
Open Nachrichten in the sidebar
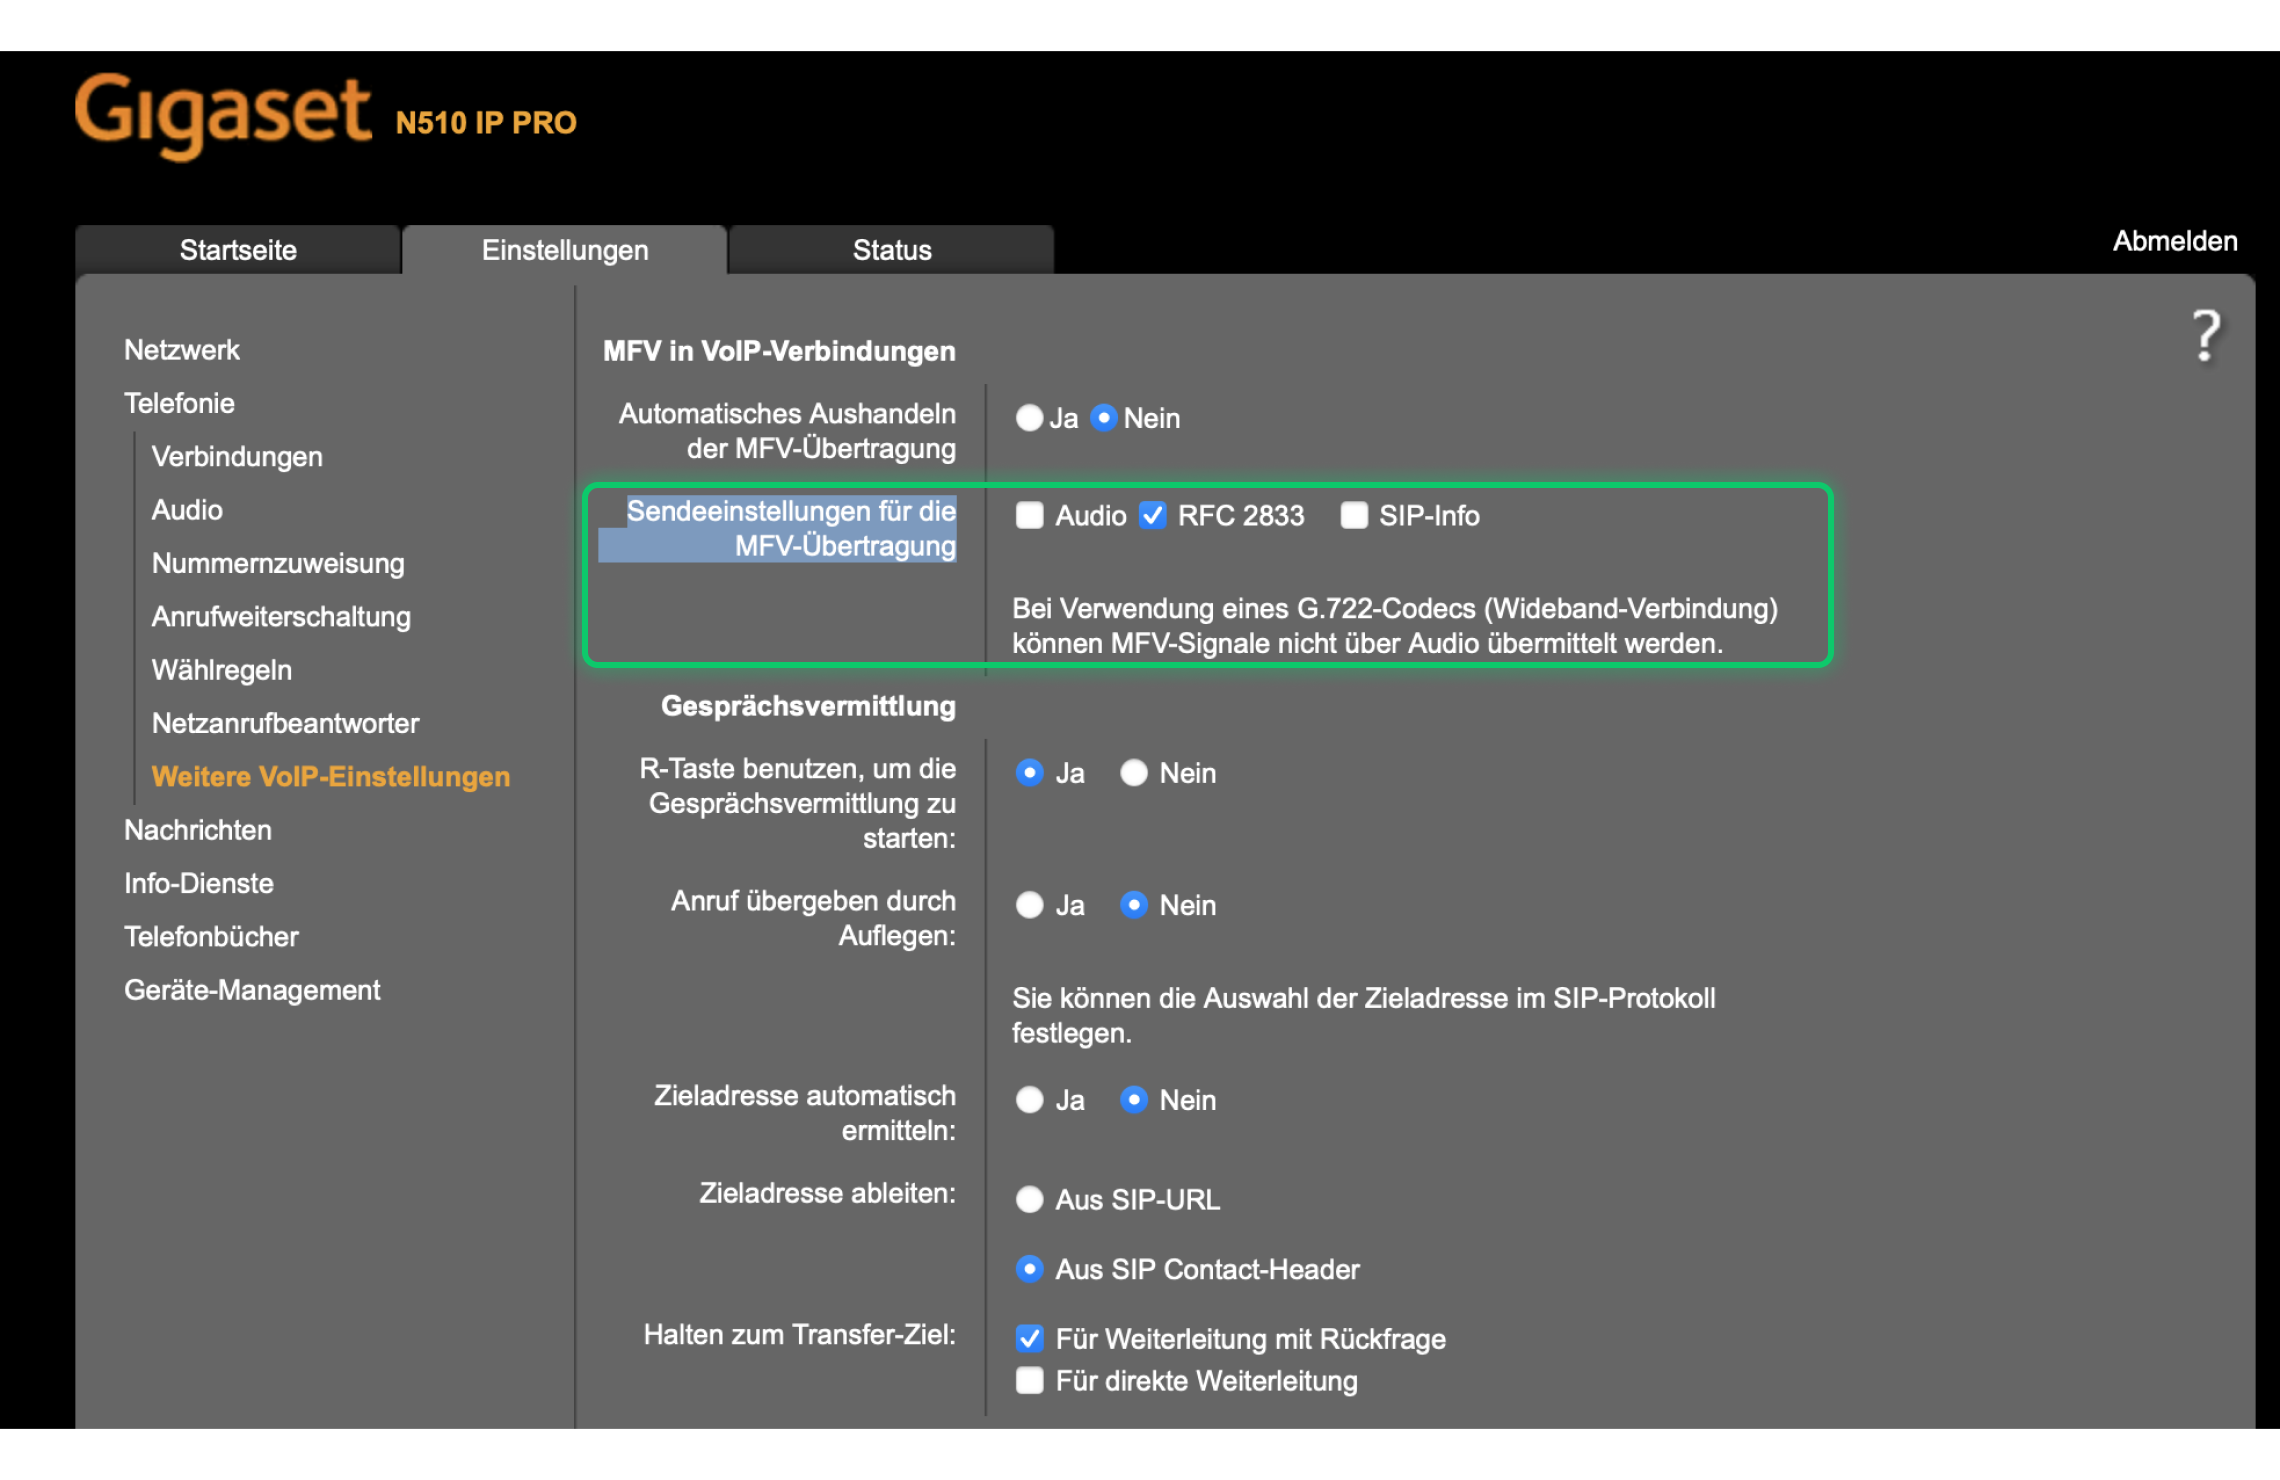[x=198, y=830]
